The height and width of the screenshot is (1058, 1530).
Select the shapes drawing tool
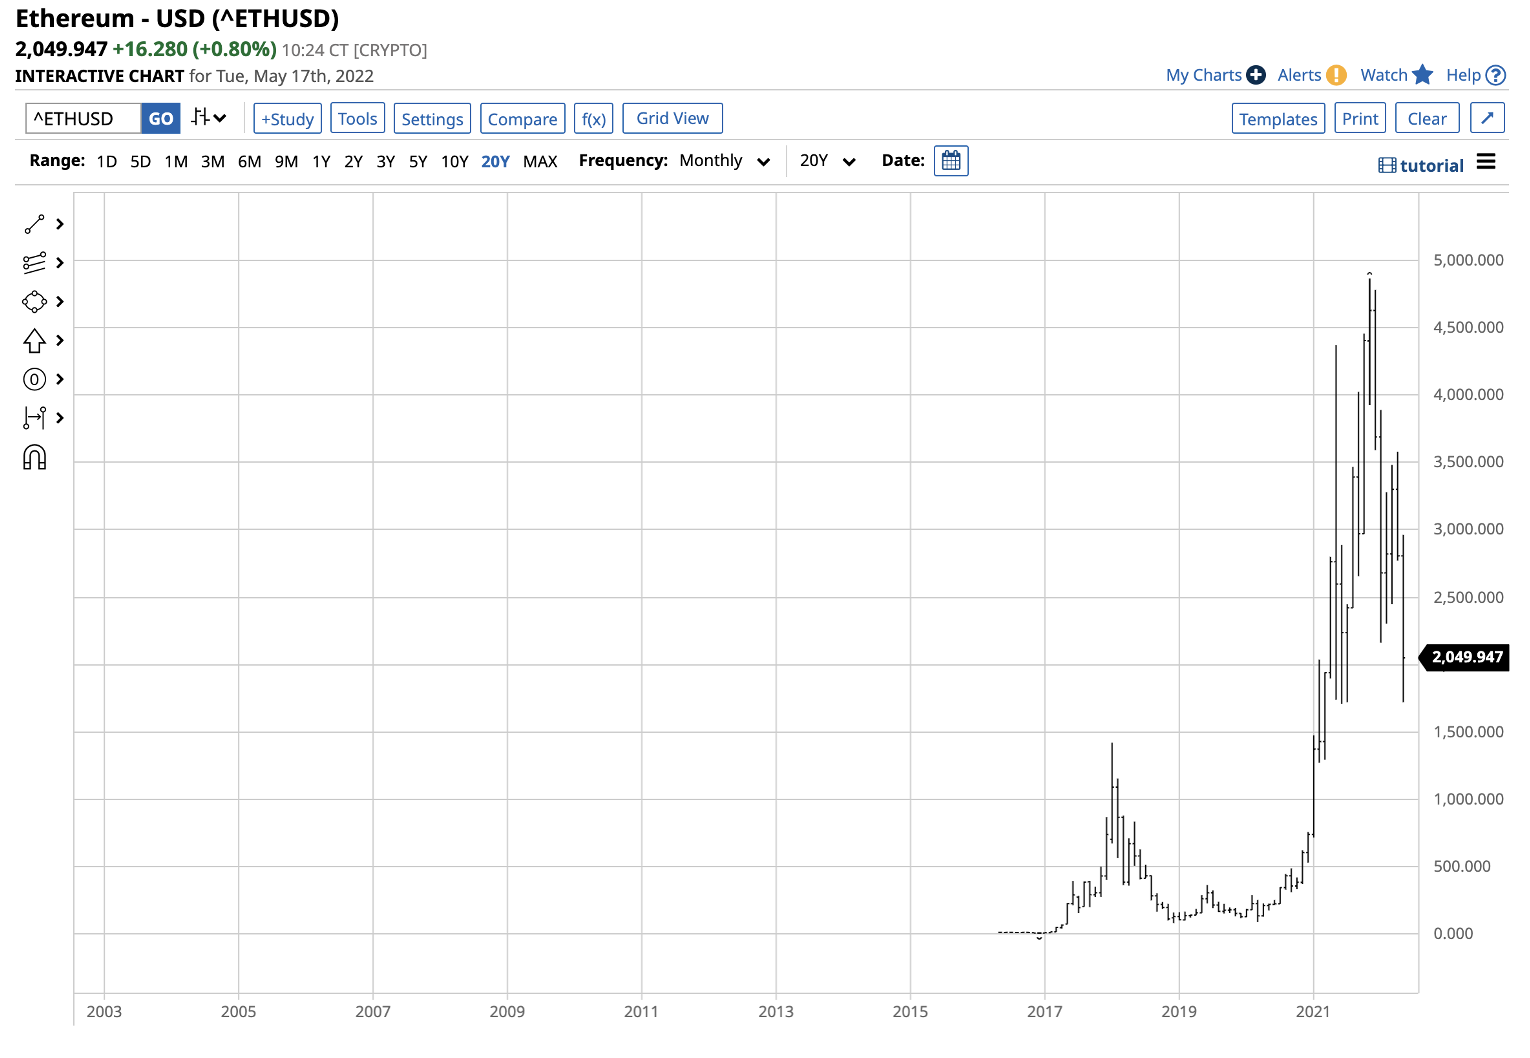(x=34, y=302)
